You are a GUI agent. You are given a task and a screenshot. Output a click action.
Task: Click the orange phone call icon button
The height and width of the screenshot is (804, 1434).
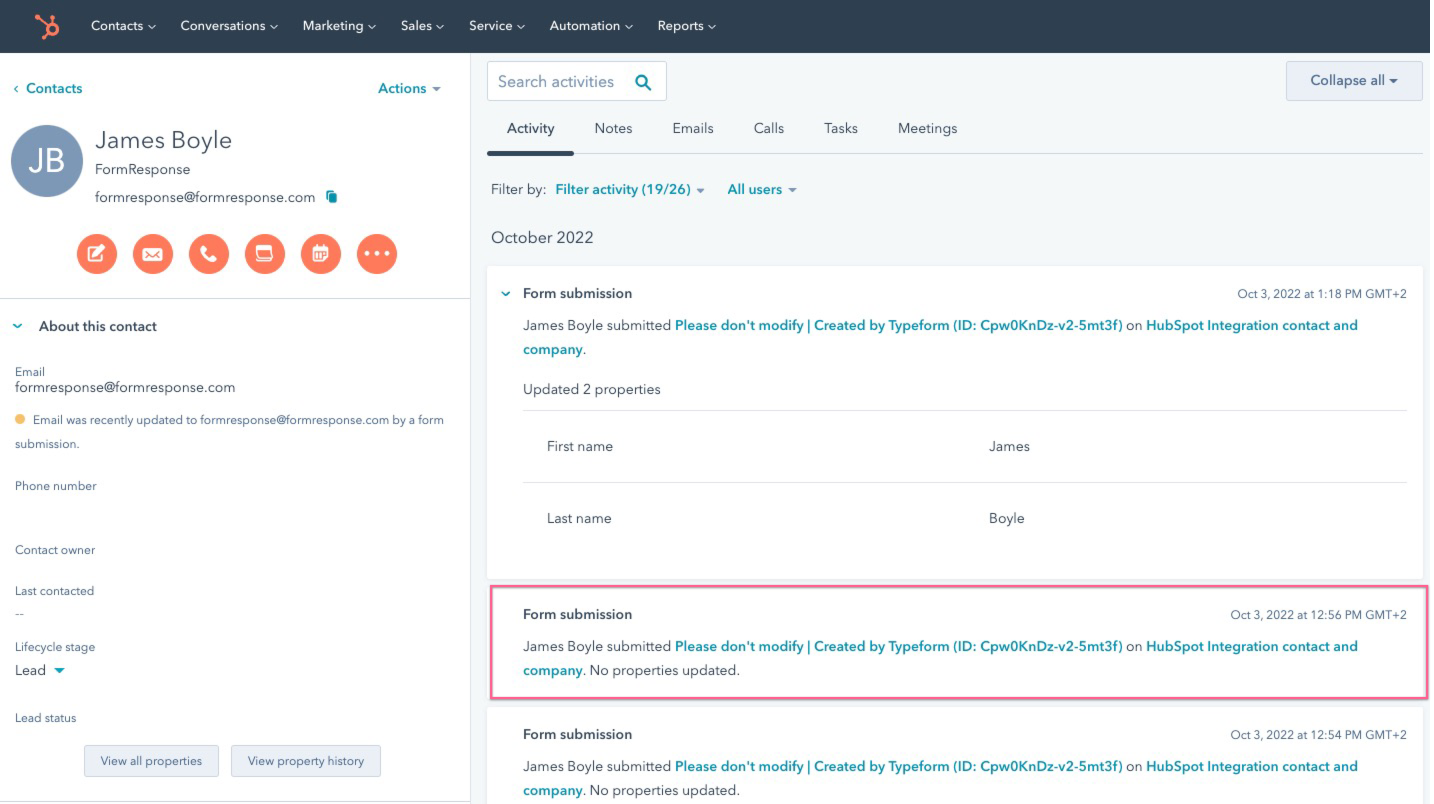(209, 254)
